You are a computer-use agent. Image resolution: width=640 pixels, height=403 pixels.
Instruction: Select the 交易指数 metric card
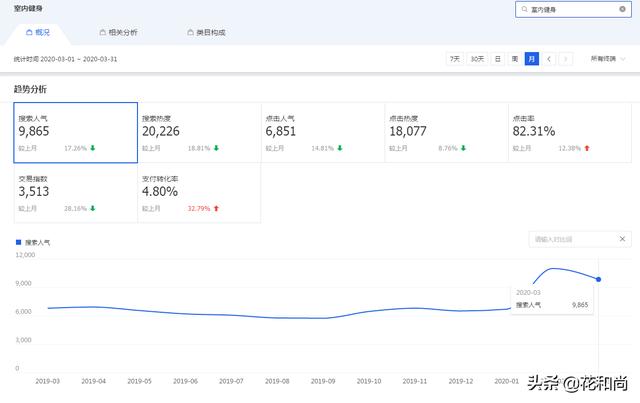click(x=76, y=193)
